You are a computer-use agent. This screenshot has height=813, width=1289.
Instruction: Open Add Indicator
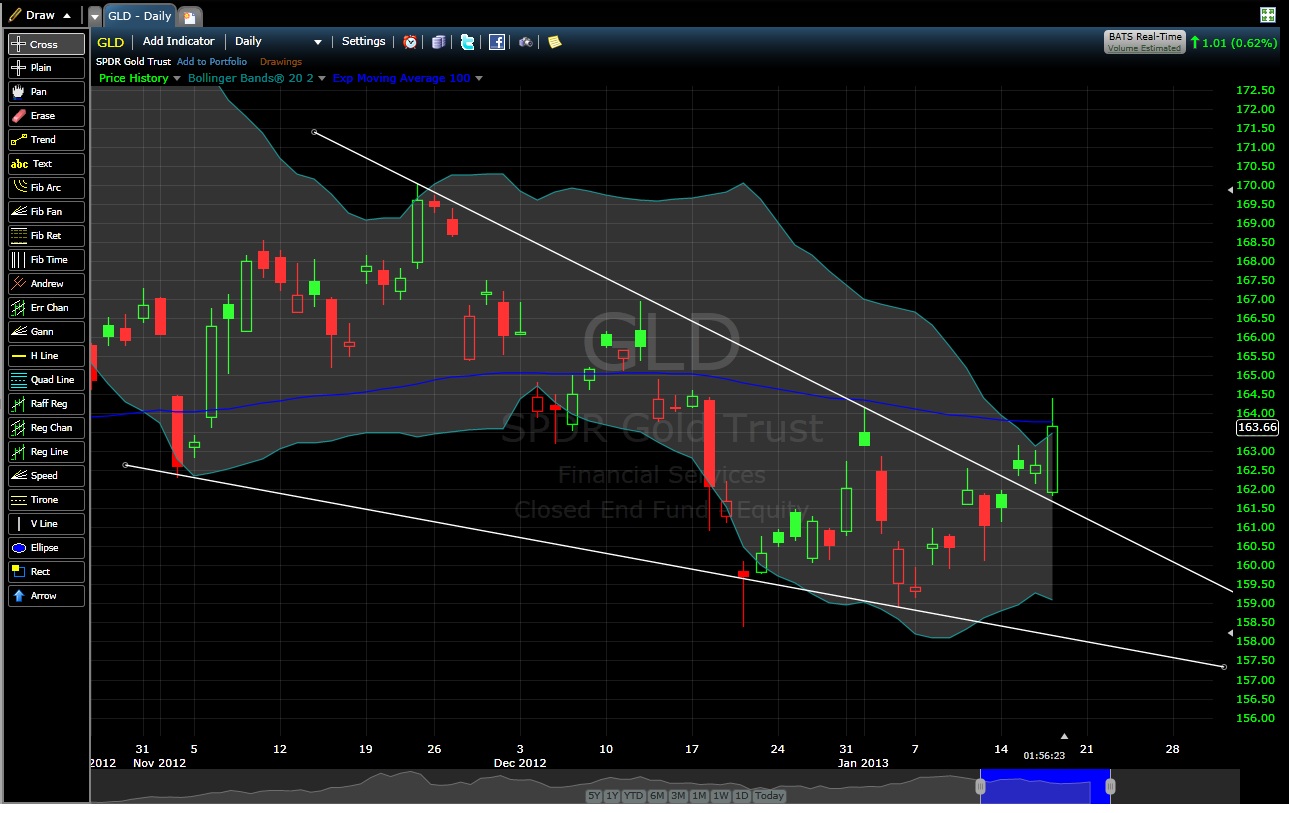(x=179, y=42)
